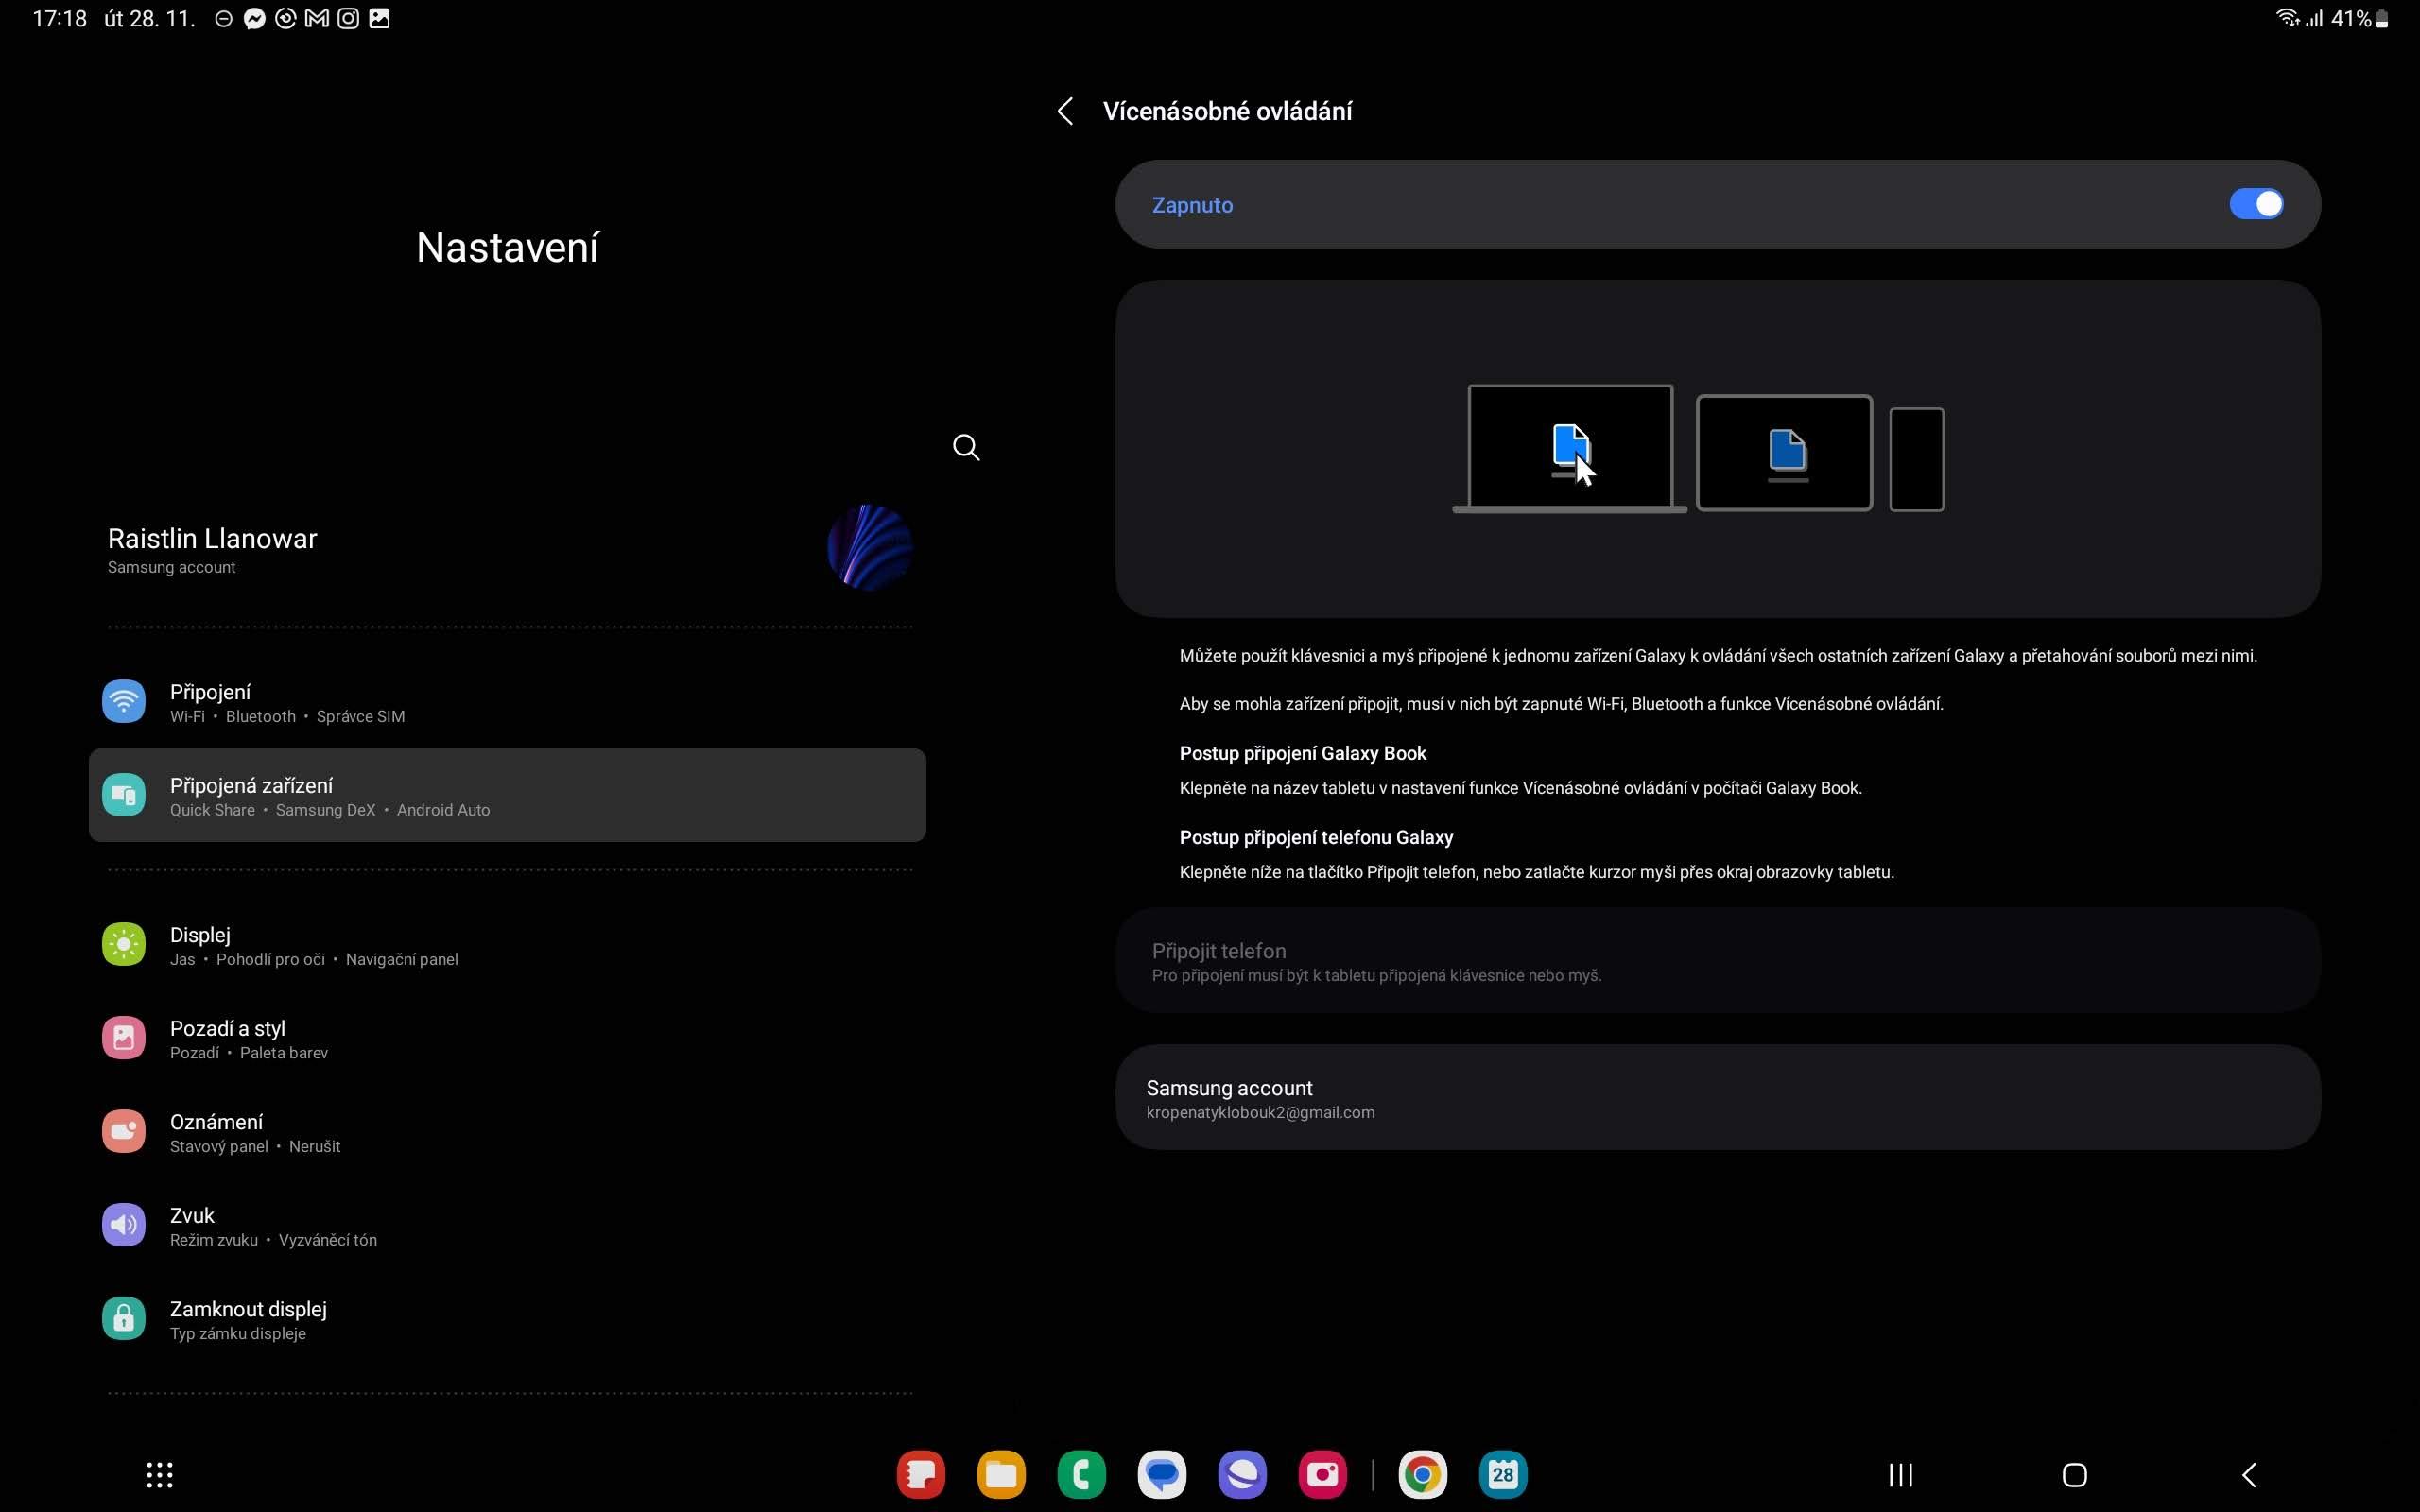The height and width of the screenshot is (1512, 2420).
Task: Launch Chrome from the taskbar
Action: pyautogui.click(x=1423, y=1475)
